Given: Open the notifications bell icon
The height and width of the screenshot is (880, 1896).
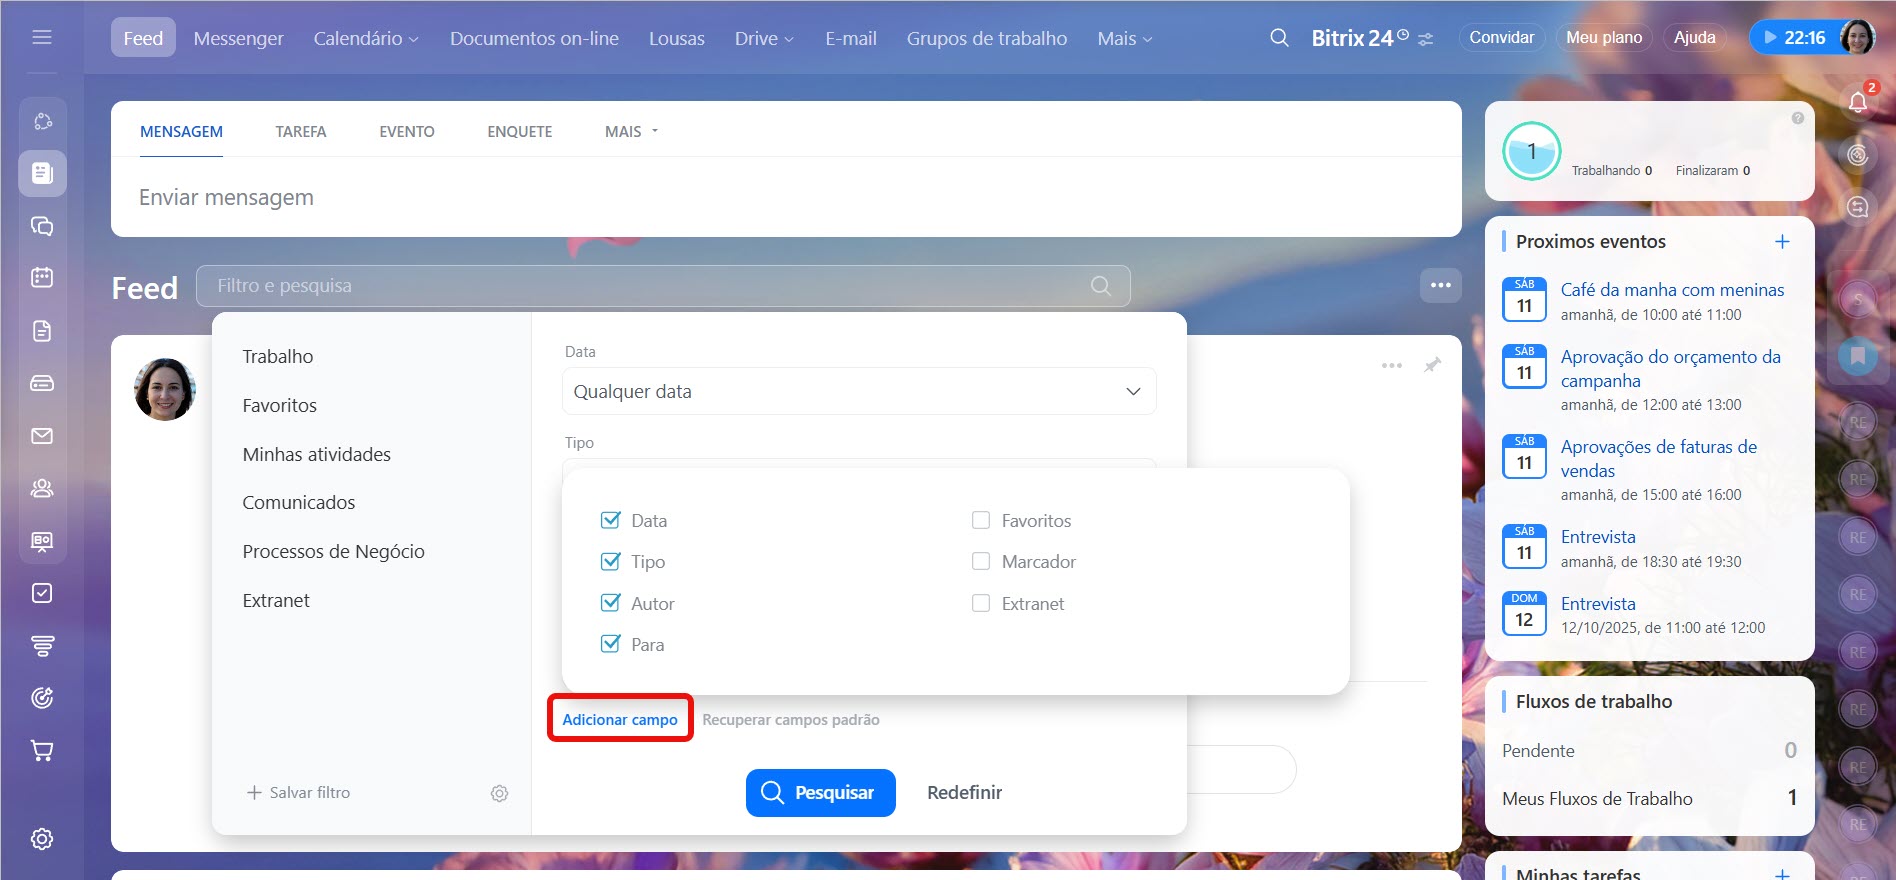Looking at the screenshot, I should [1857, 101].
